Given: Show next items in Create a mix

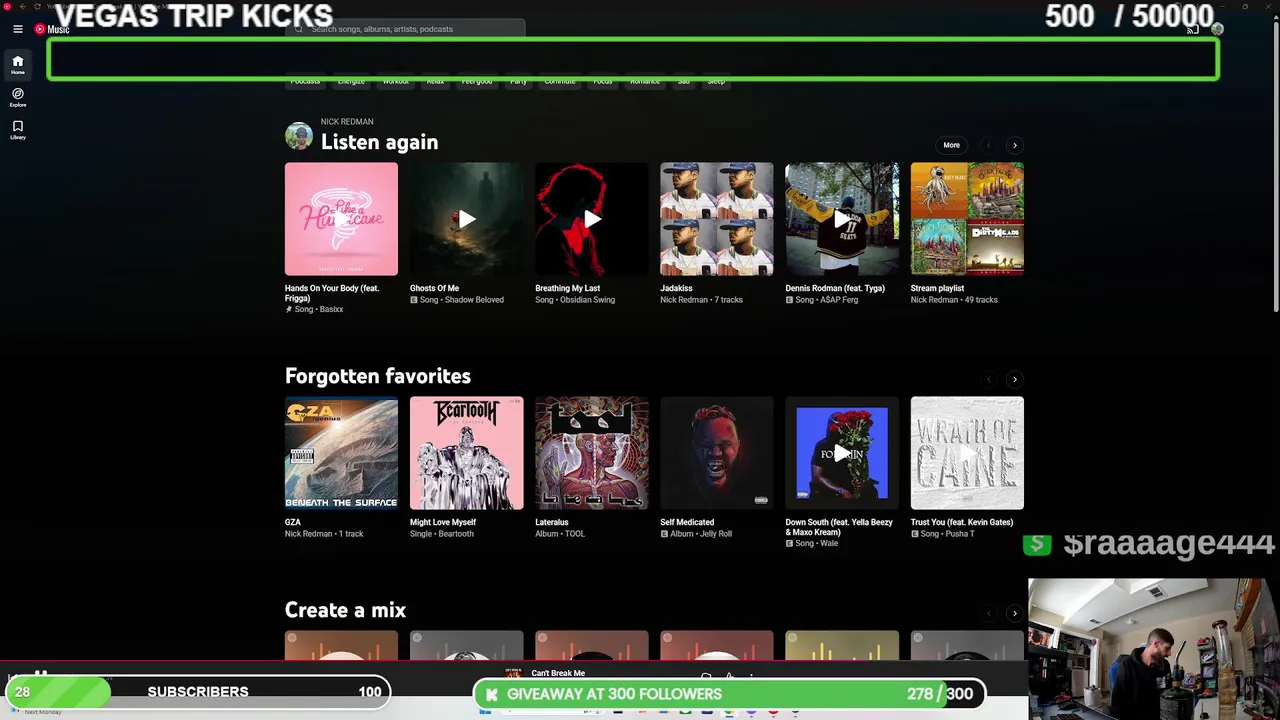Looking at the screenshot, I should [1014, 613].
